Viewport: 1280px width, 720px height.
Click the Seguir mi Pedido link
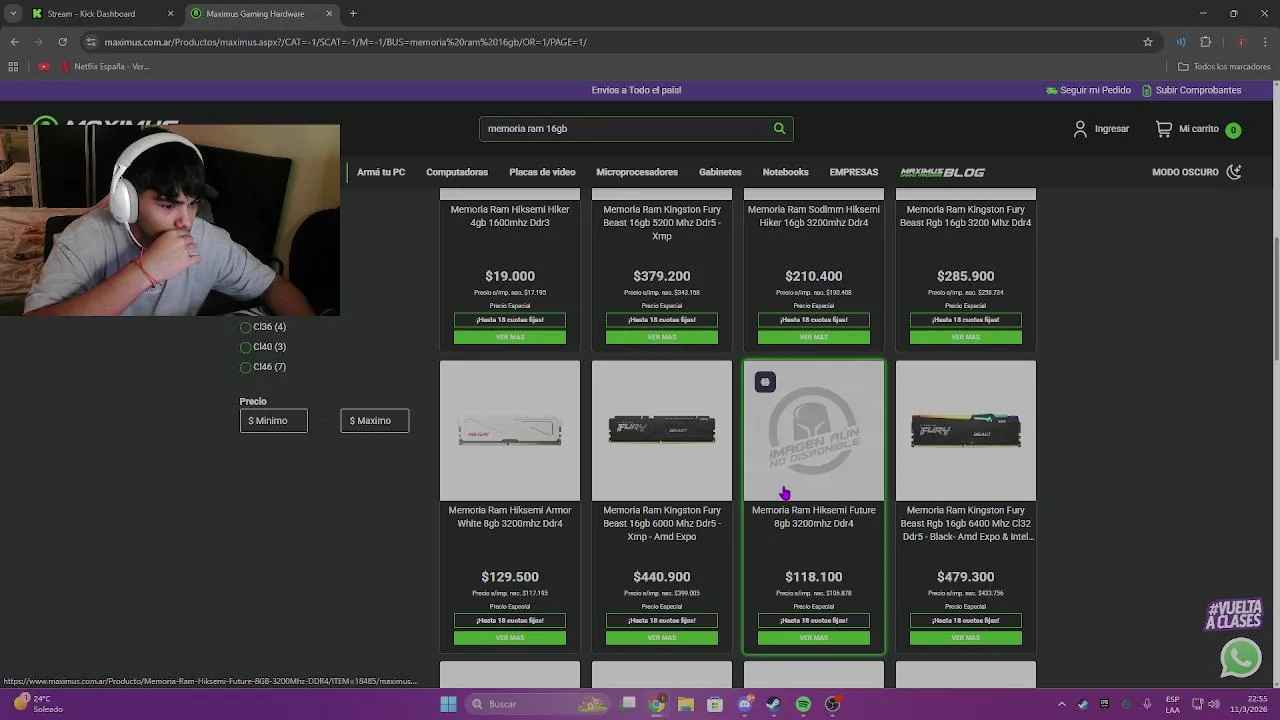click(1088, 90)
